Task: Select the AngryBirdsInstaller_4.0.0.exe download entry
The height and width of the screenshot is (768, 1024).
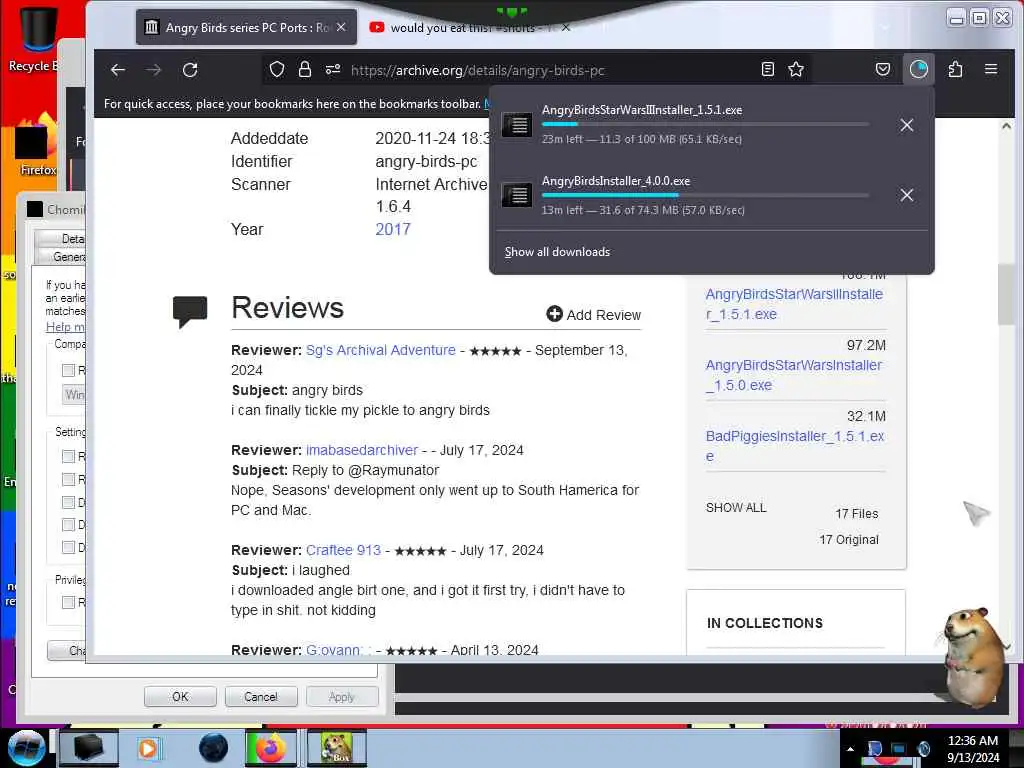Action: [712, 195]
